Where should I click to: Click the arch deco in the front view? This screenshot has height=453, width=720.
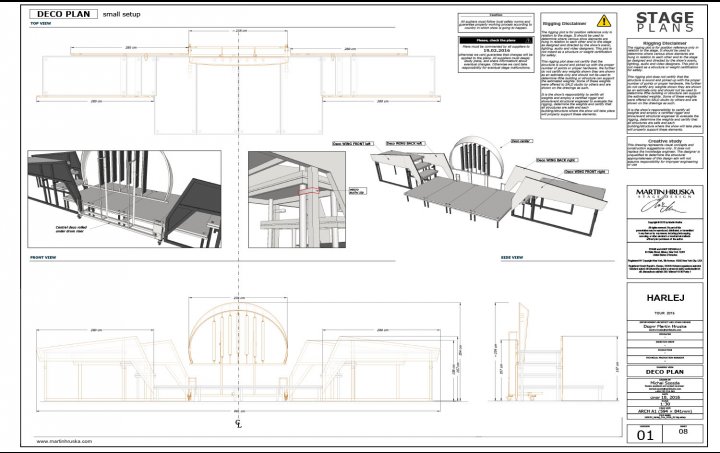(x=238, y=334)
